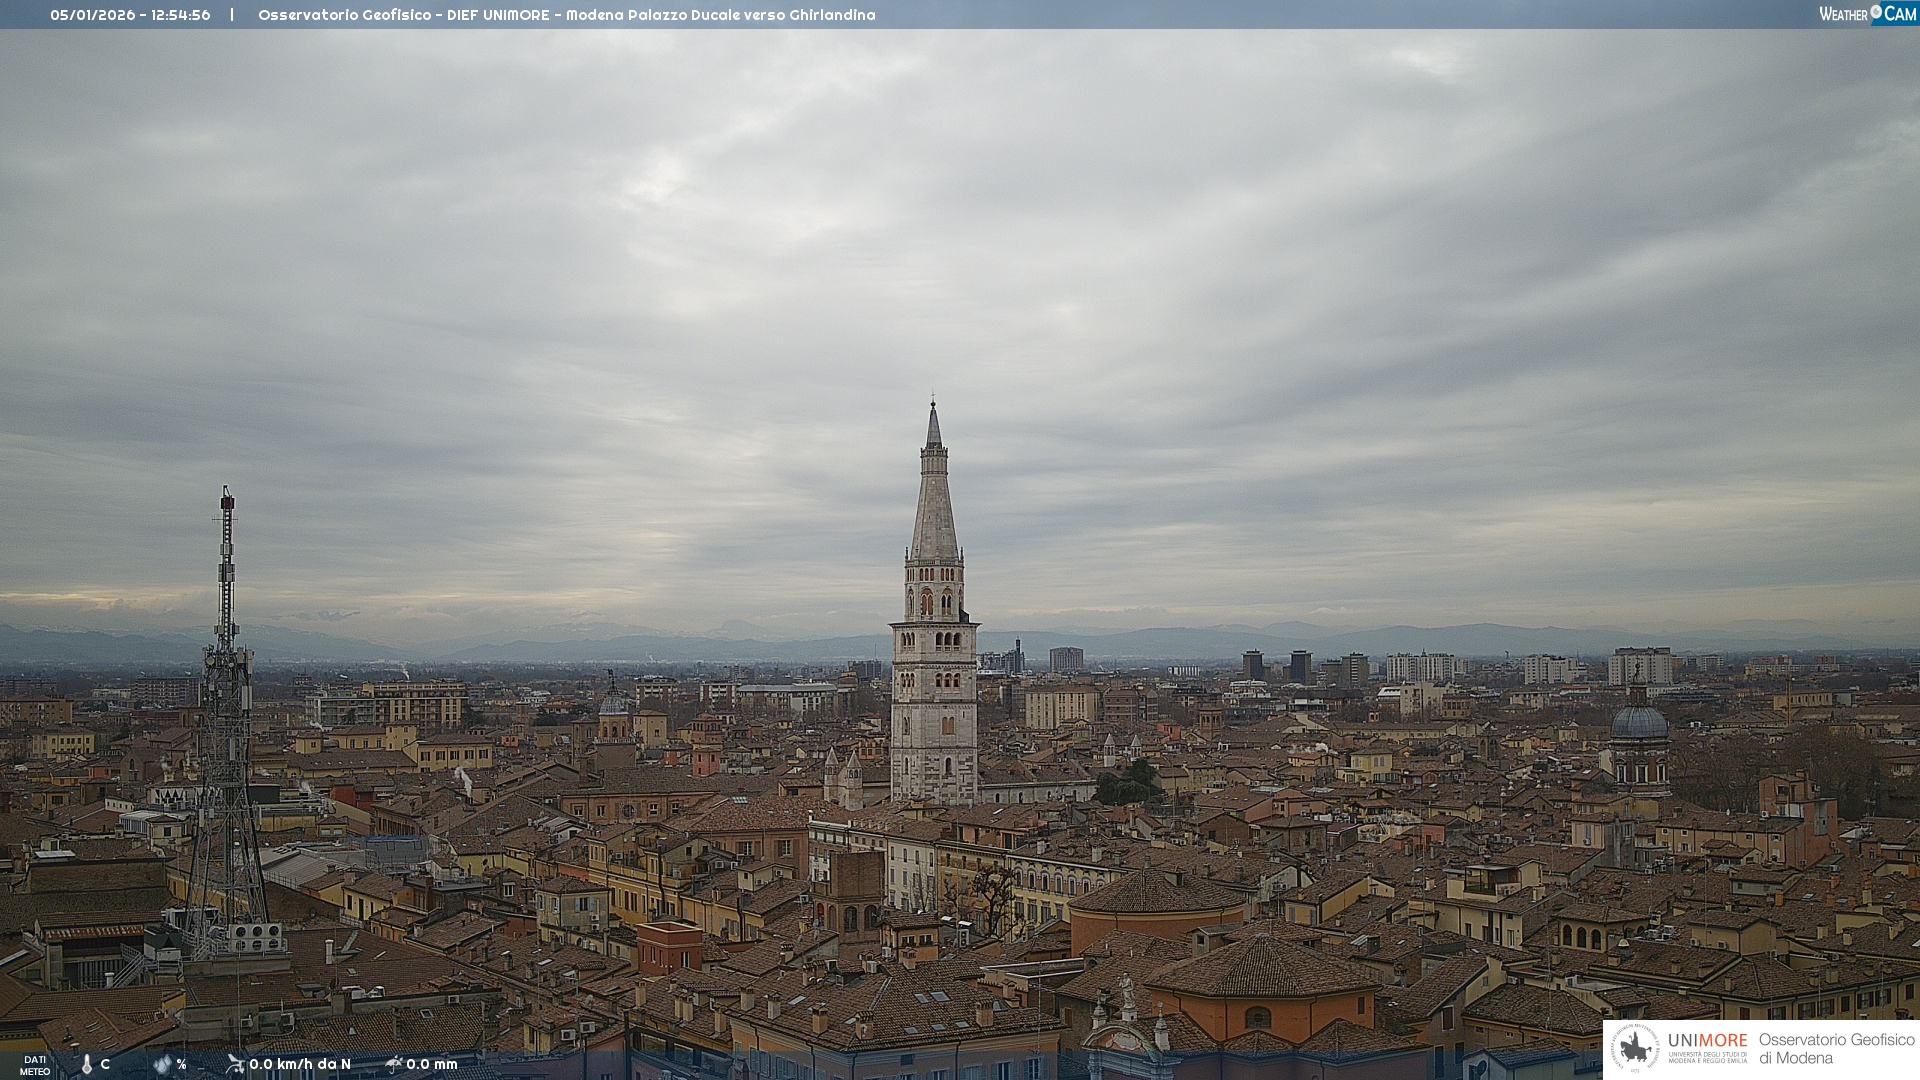Screen dimensions: 1920x1080
Task: Click the 05/01/2026 date timestamp
Action: [x=92, y=15]
